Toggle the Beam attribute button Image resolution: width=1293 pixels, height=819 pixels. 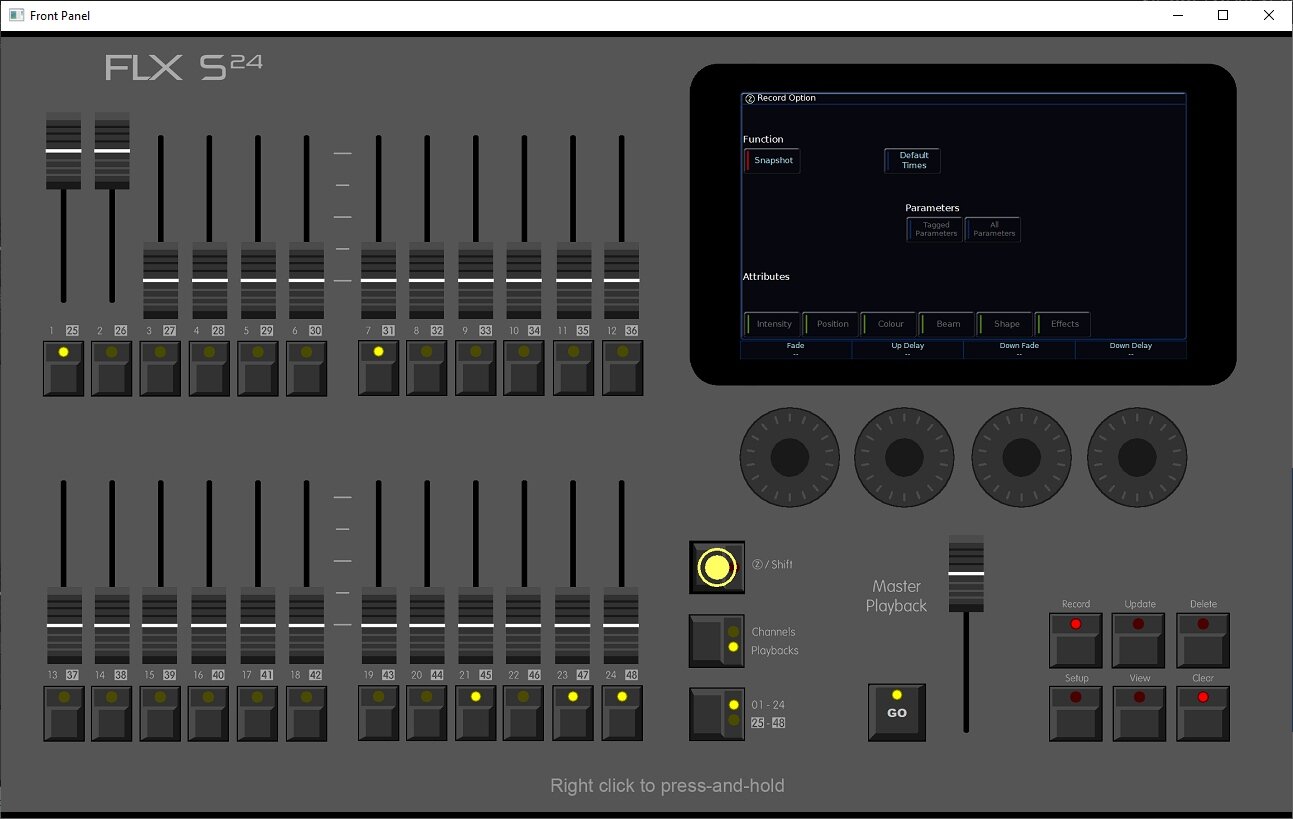946,324
